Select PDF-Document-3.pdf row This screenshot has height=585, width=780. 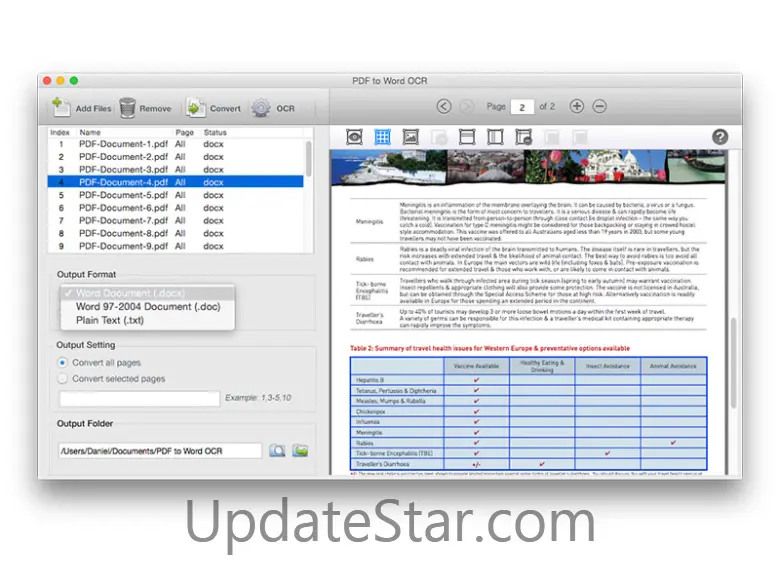click(176, 170)
